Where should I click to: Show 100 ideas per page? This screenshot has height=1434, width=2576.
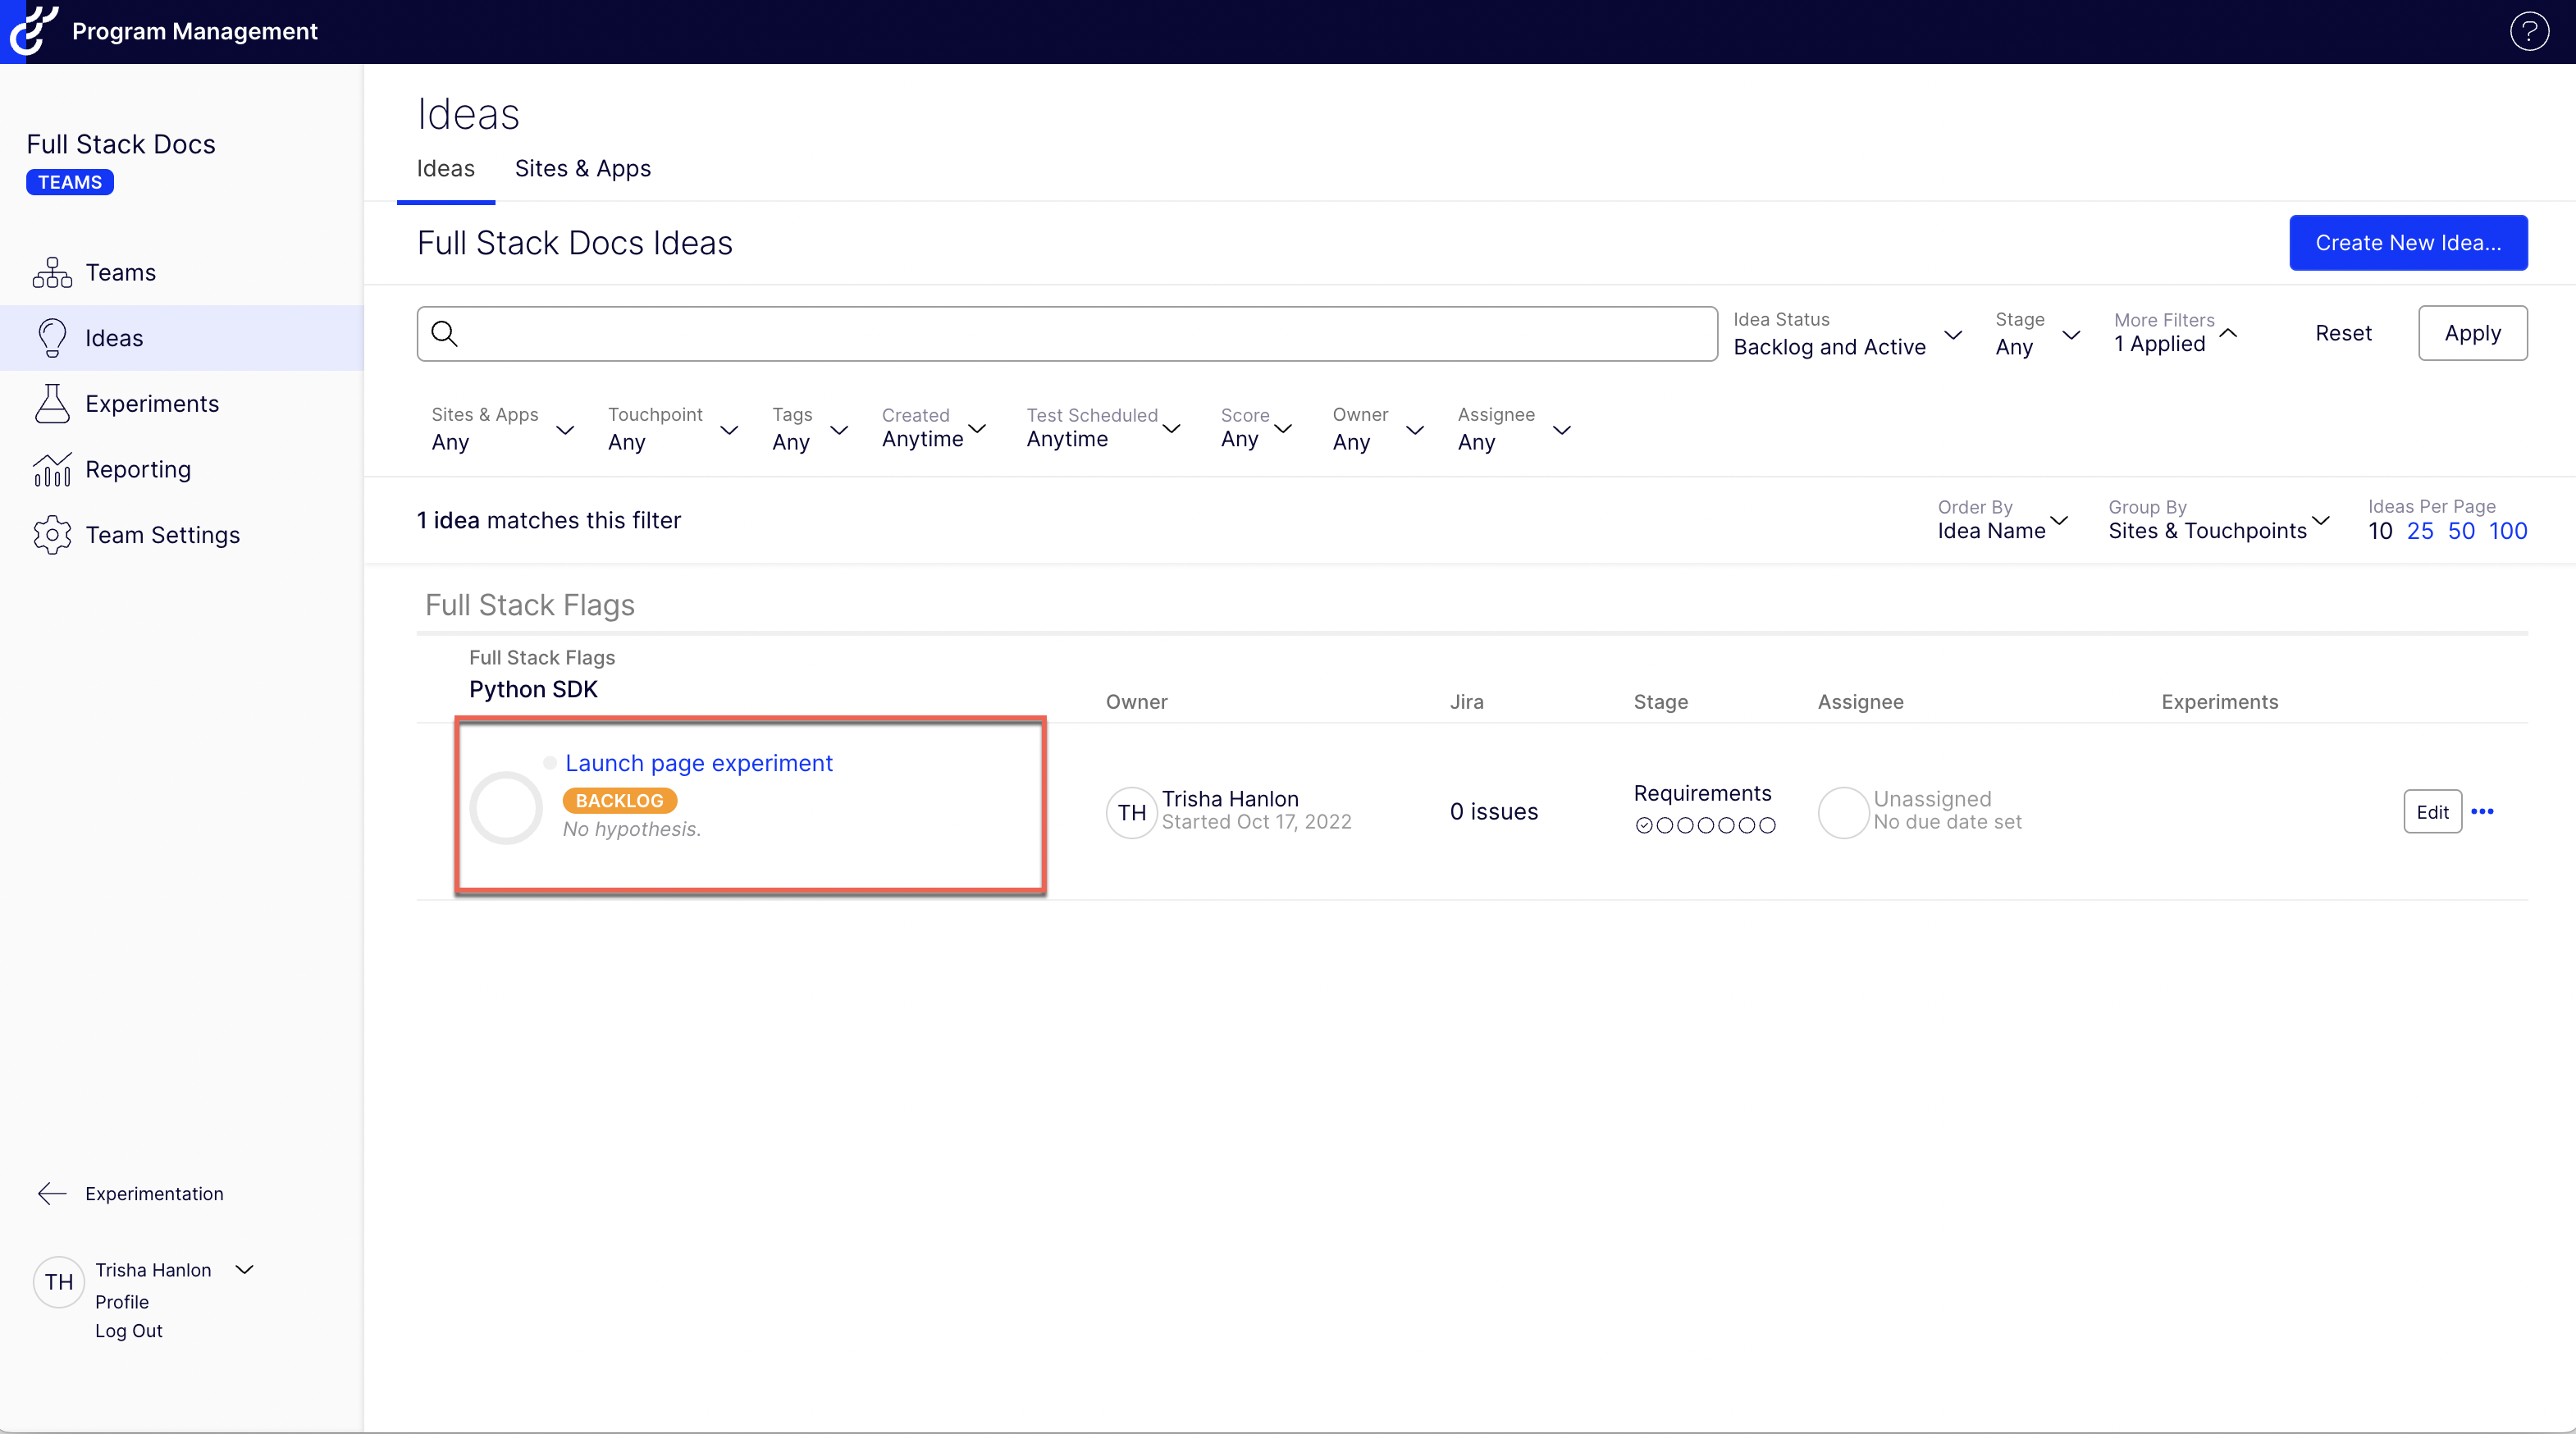pyautogui.click(x=2508, y=531)
